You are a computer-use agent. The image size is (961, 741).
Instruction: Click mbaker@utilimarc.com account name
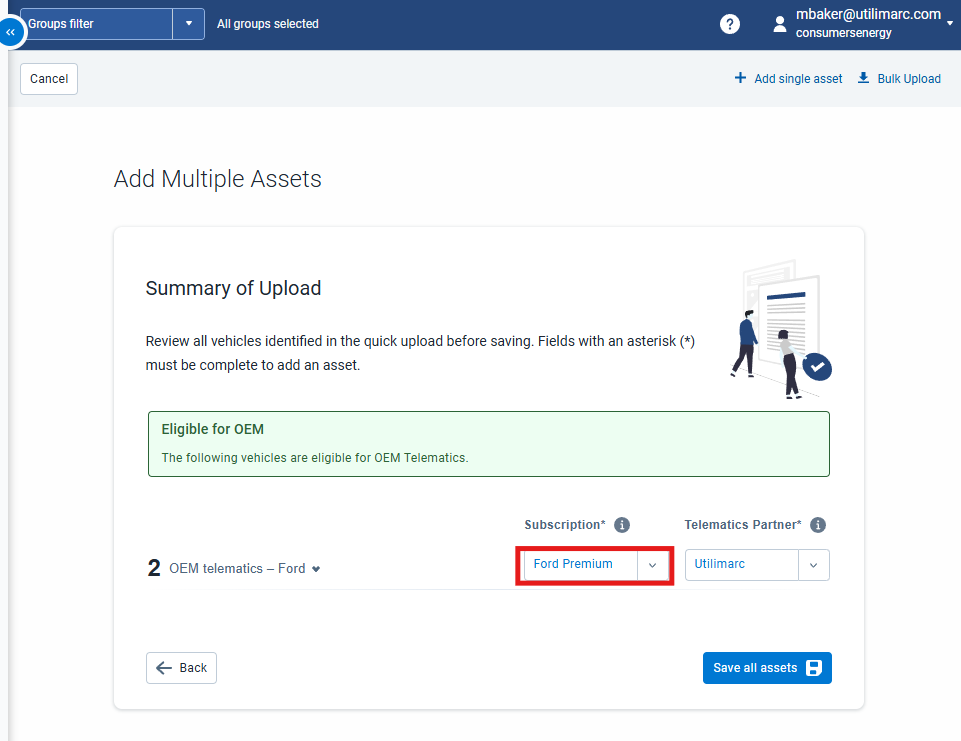tap(868, 14)
